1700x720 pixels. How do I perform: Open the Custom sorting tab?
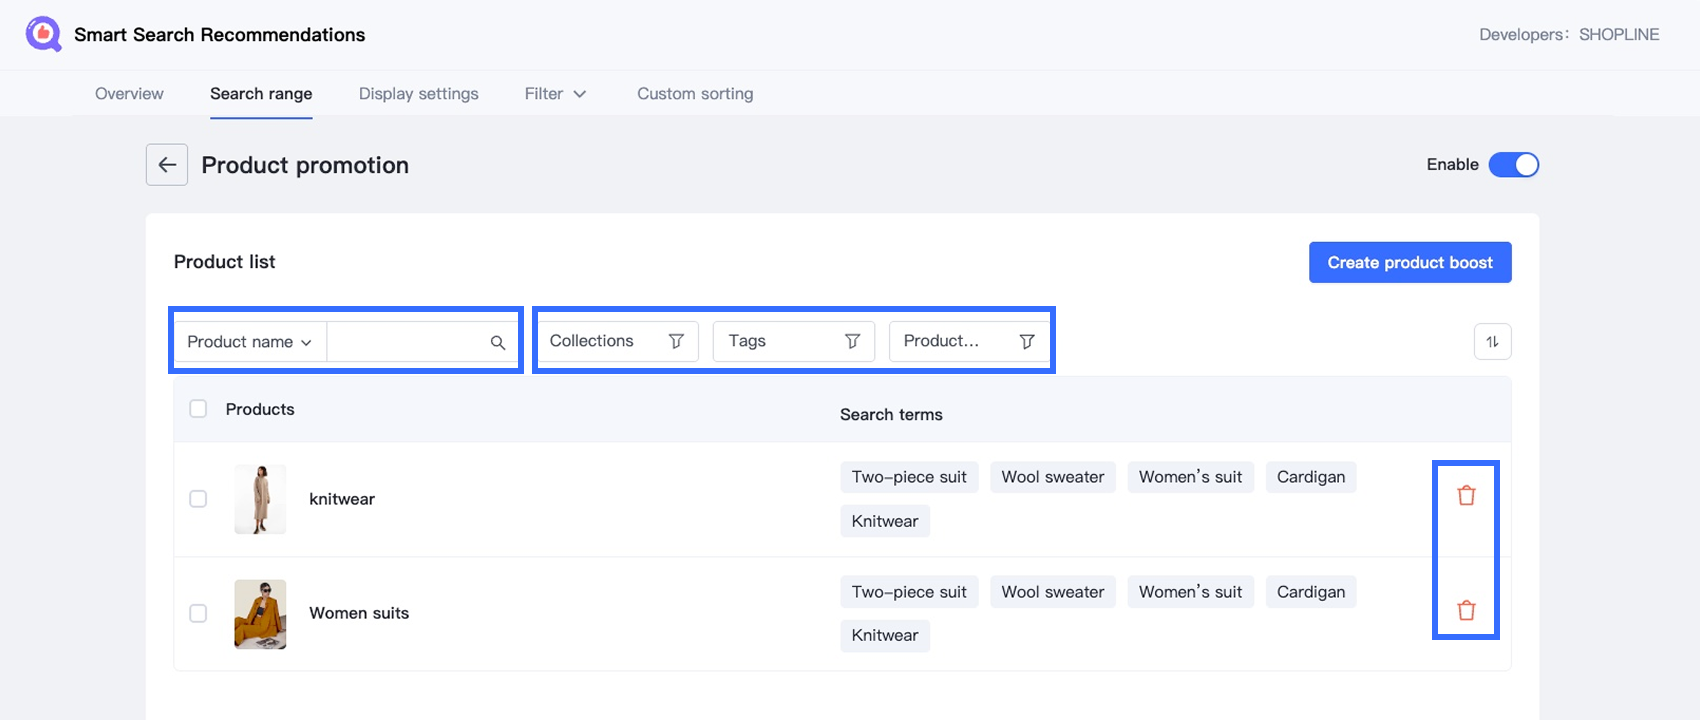coord(695,94)
